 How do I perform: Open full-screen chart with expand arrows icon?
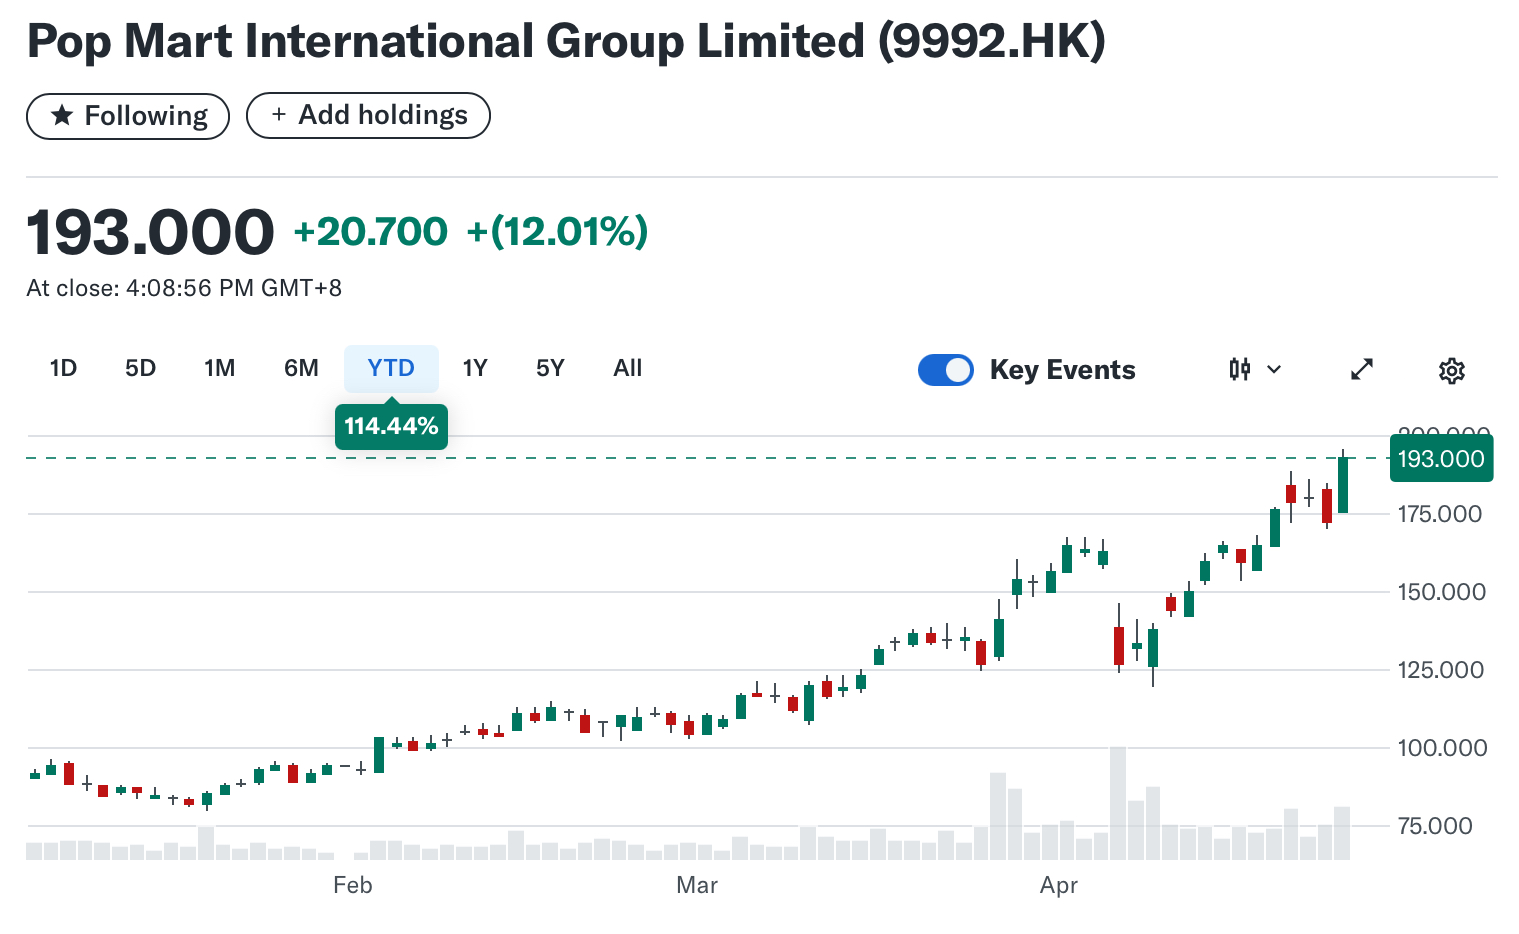[1362, 370]
